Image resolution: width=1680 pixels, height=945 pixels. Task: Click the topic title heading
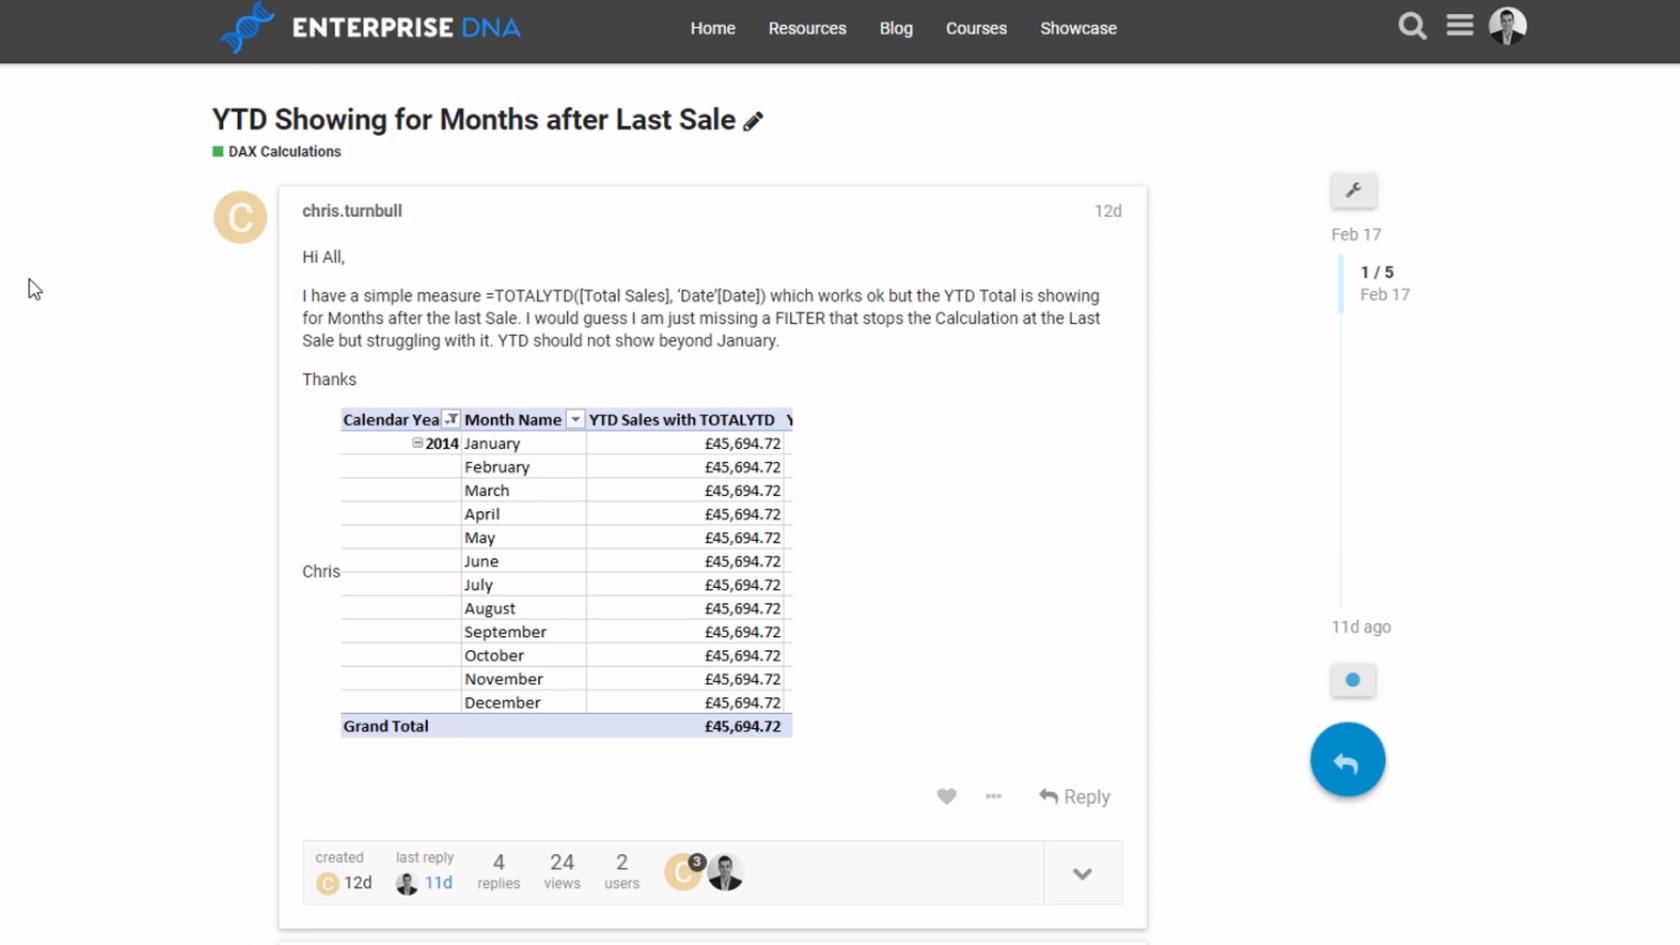point(474,120)
